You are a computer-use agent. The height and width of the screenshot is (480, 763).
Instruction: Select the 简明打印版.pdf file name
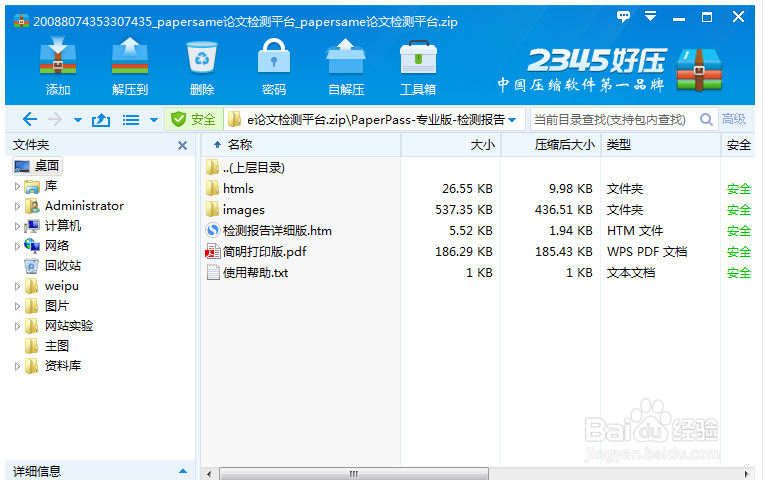tap(265, 252)
